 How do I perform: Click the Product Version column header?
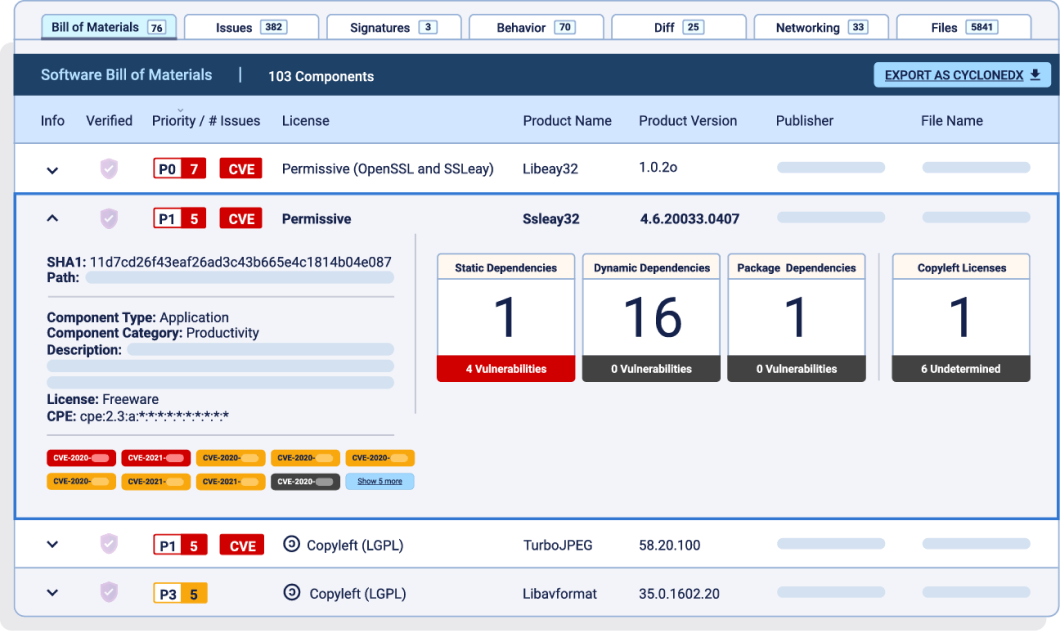pyautogui.click(x=688, y=120)
